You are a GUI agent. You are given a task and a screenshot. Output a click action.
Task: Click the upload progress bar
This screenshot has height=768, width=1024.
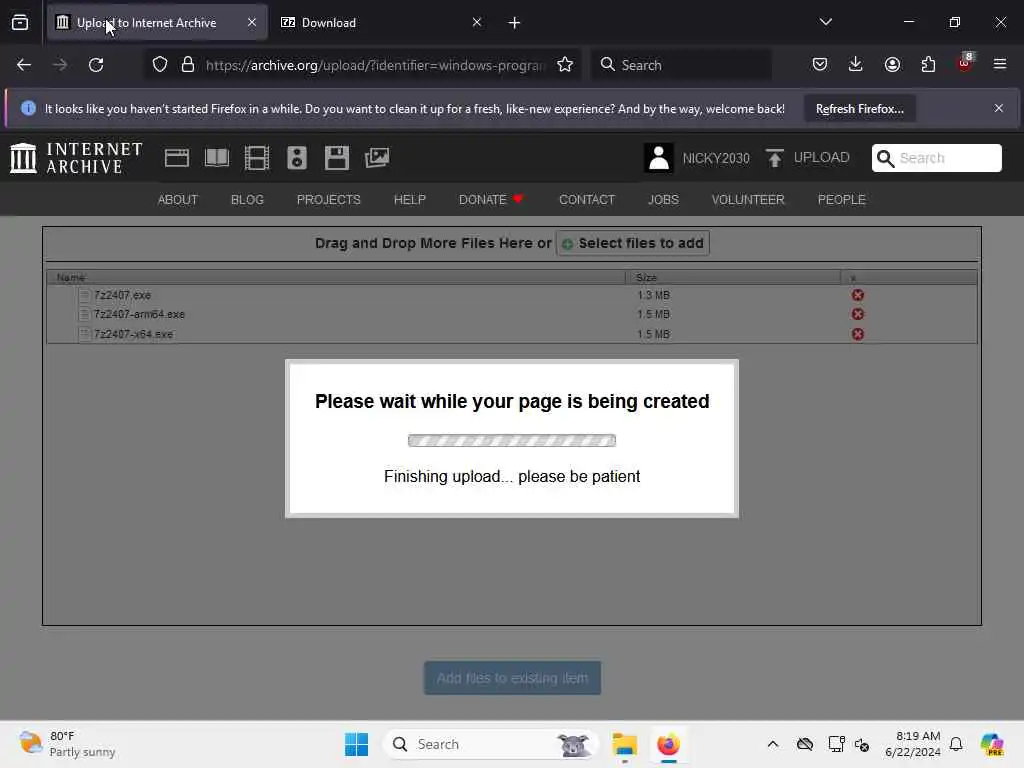(x=512, y=441)
